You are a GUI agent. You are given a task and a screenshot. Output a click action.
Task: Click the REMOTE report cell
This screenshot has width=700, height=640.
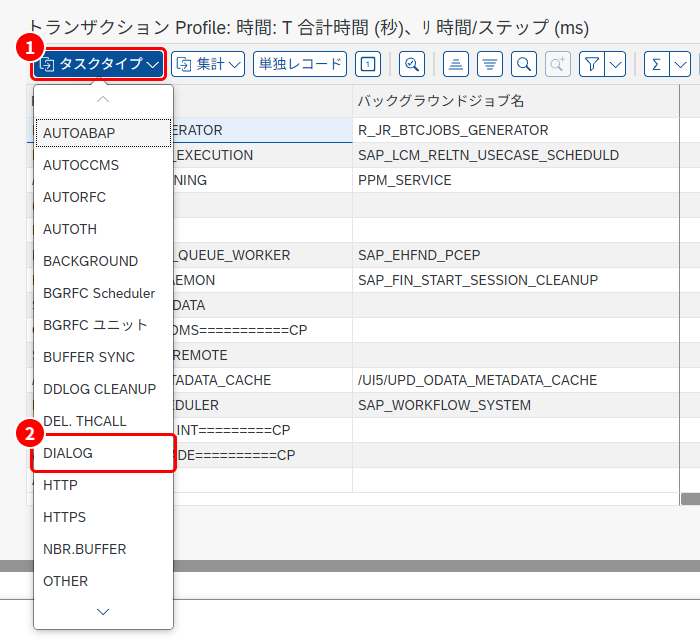coord(262,355)
